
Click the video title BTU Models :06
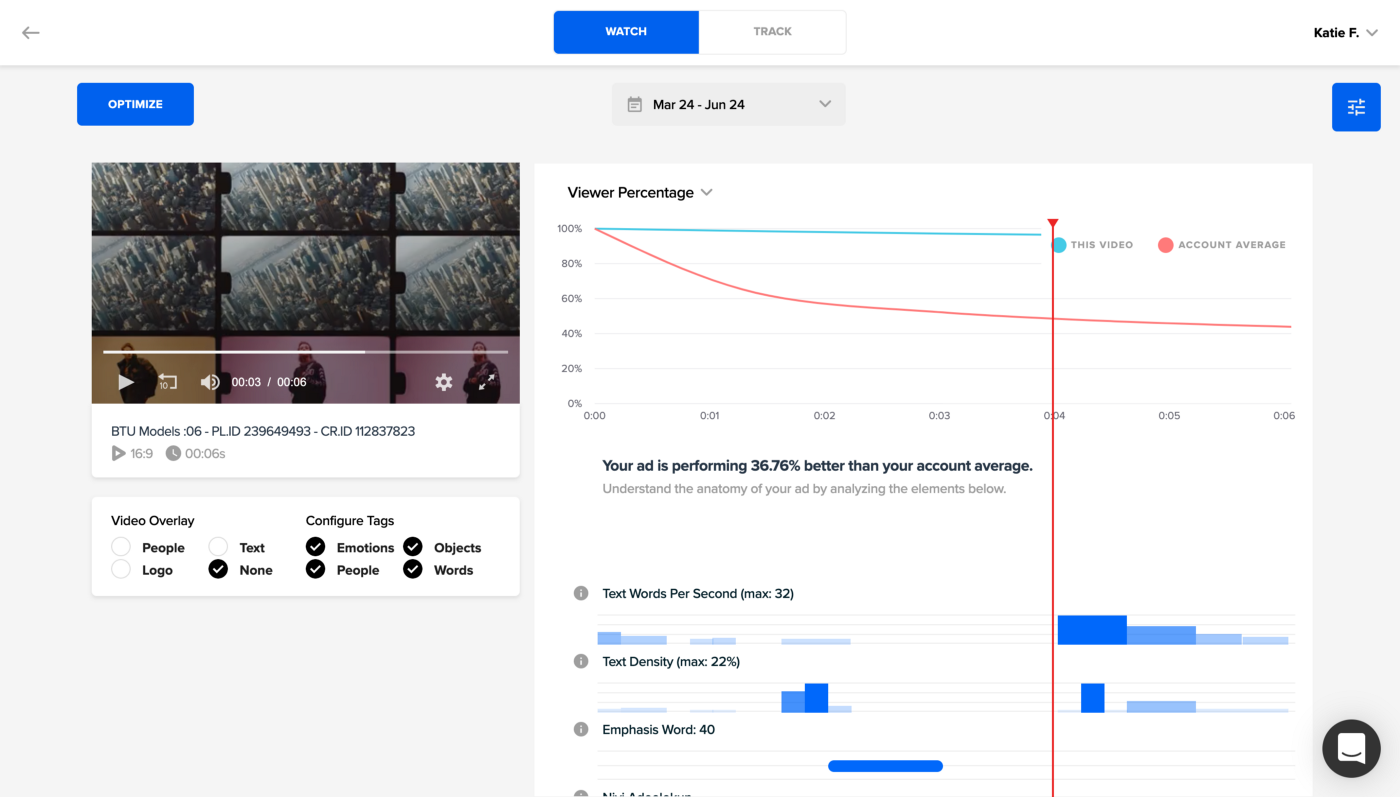click(263, 431)
